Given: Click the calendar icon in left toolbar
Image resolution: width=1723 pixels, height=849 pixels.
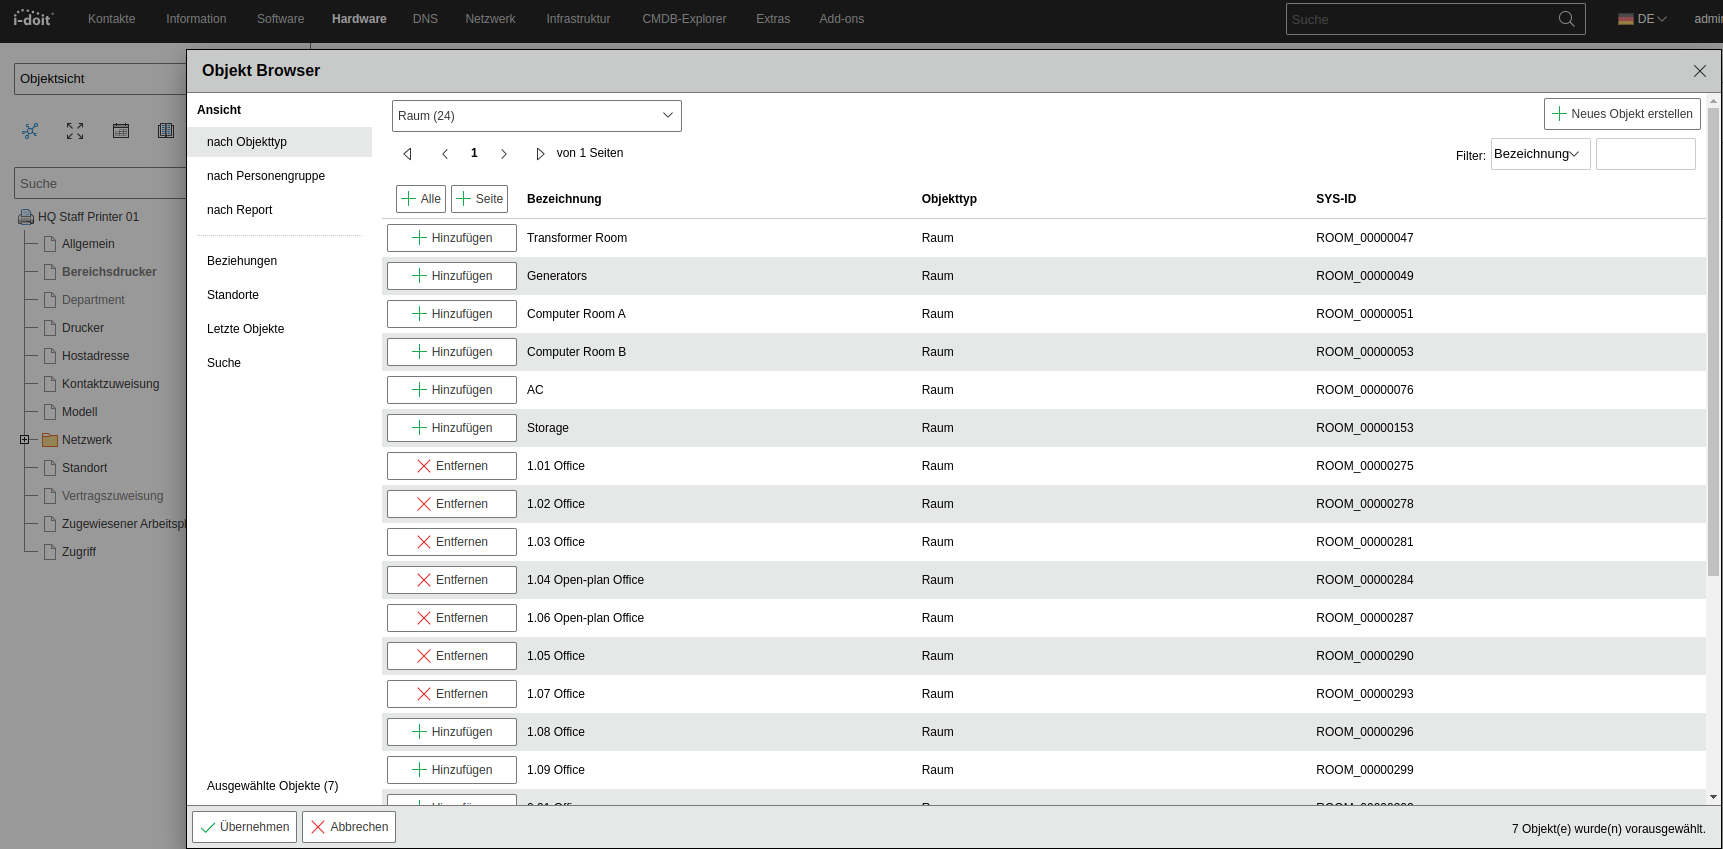Looking at the screenshot, I should pyautogui.click(x=121, y=131).
